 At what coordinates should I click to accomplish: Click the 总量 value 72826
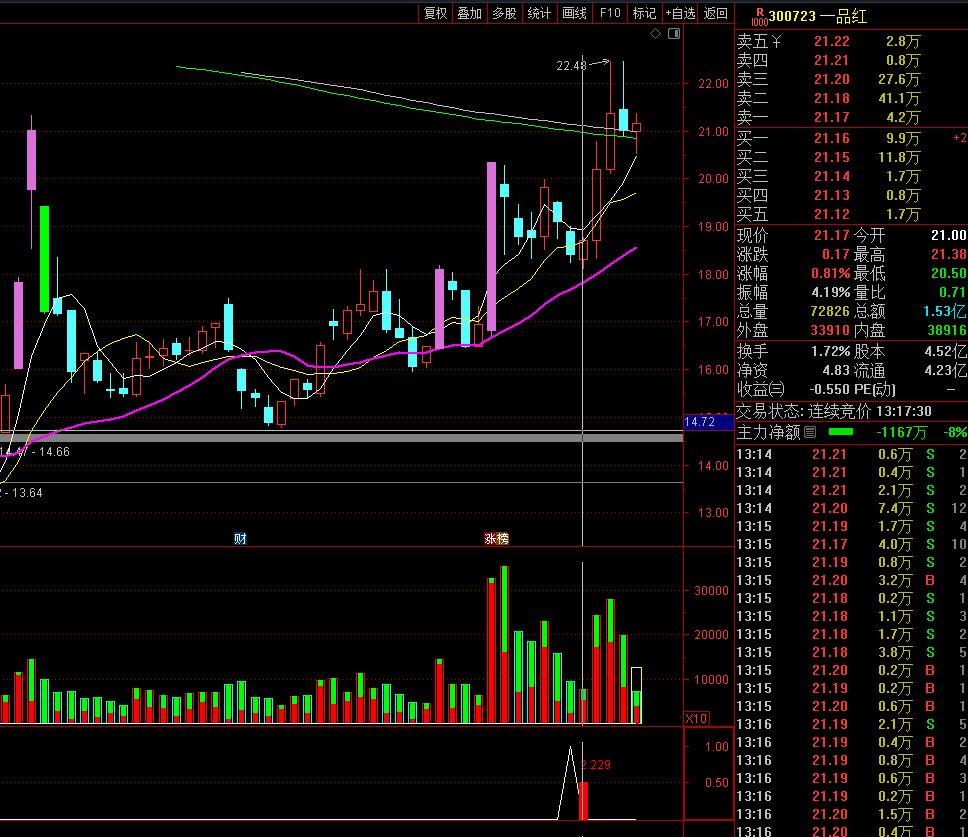tap(830, 312)
